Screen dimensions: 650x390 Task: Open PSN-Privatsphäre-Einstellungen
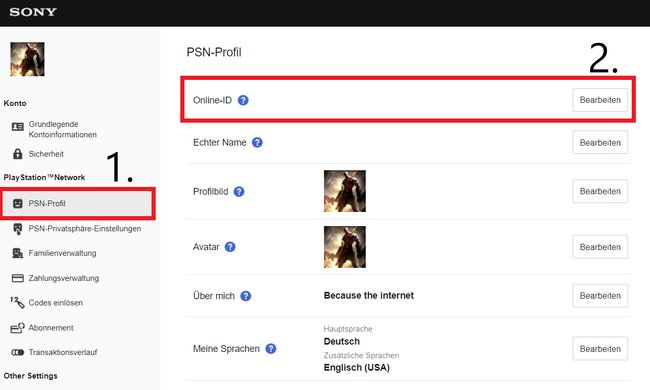tap(85, 229)
